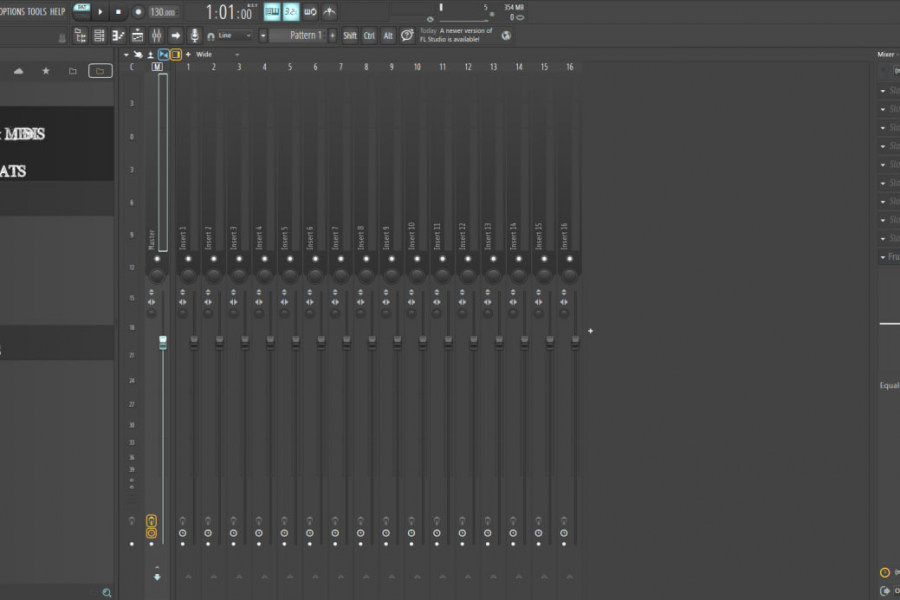
Task: Mute Insert 16 mixer track
Action: pyautogui.click(x=569, y=259)
